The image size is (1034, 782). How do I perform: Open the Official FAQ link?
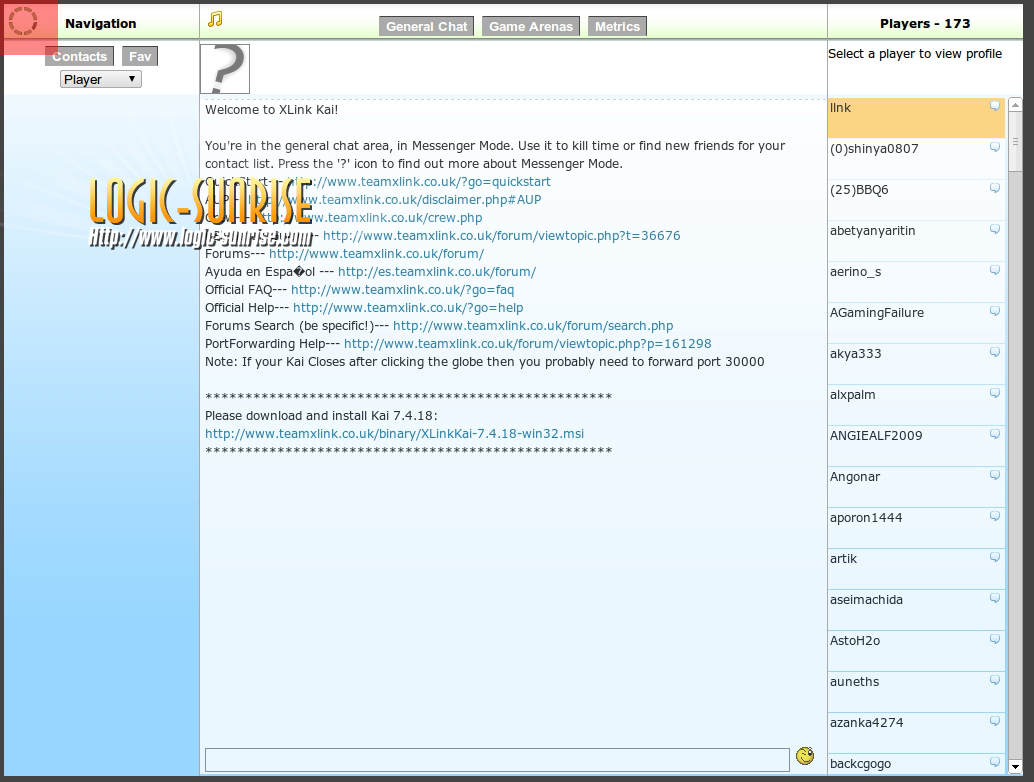tap(402, 289)
